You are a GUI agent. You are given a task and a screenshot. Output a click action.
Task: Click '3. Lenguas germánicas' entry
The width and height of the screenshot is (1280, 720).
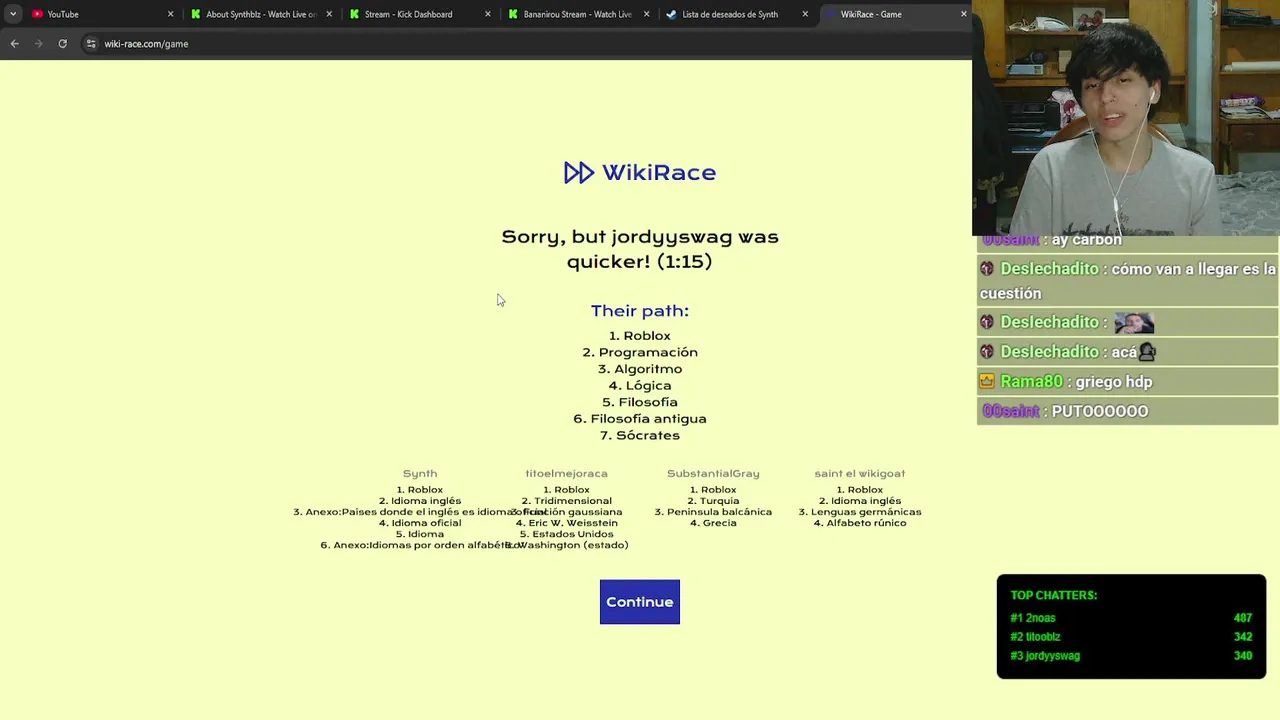pyautogui.click(x=860, y=512)
